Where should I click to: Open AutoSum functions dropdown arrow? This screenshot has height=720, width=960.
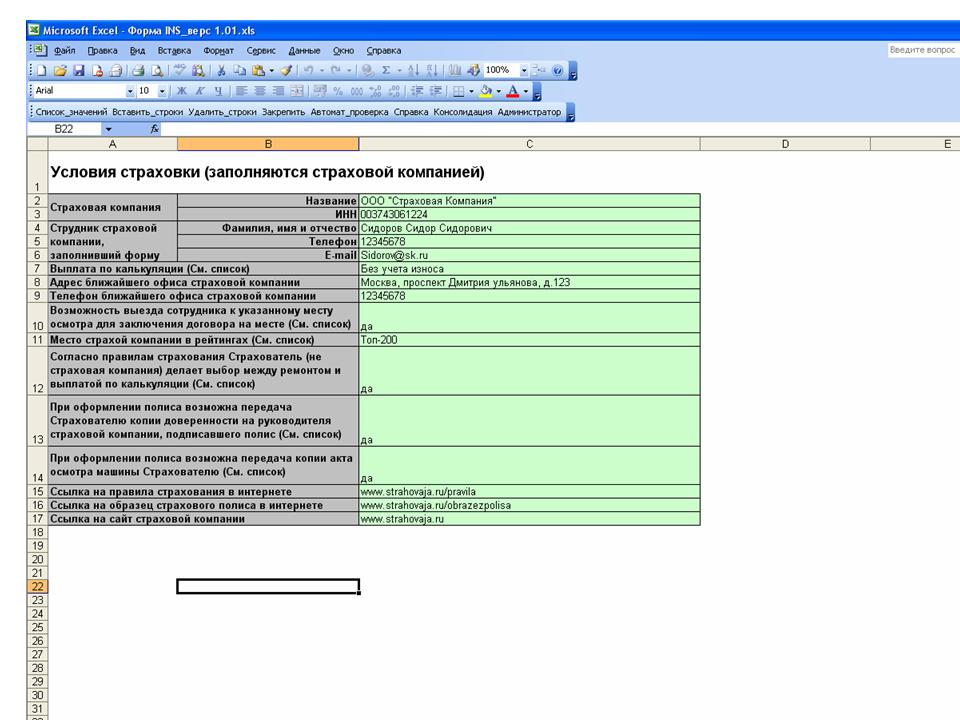[x=399, y=70]
